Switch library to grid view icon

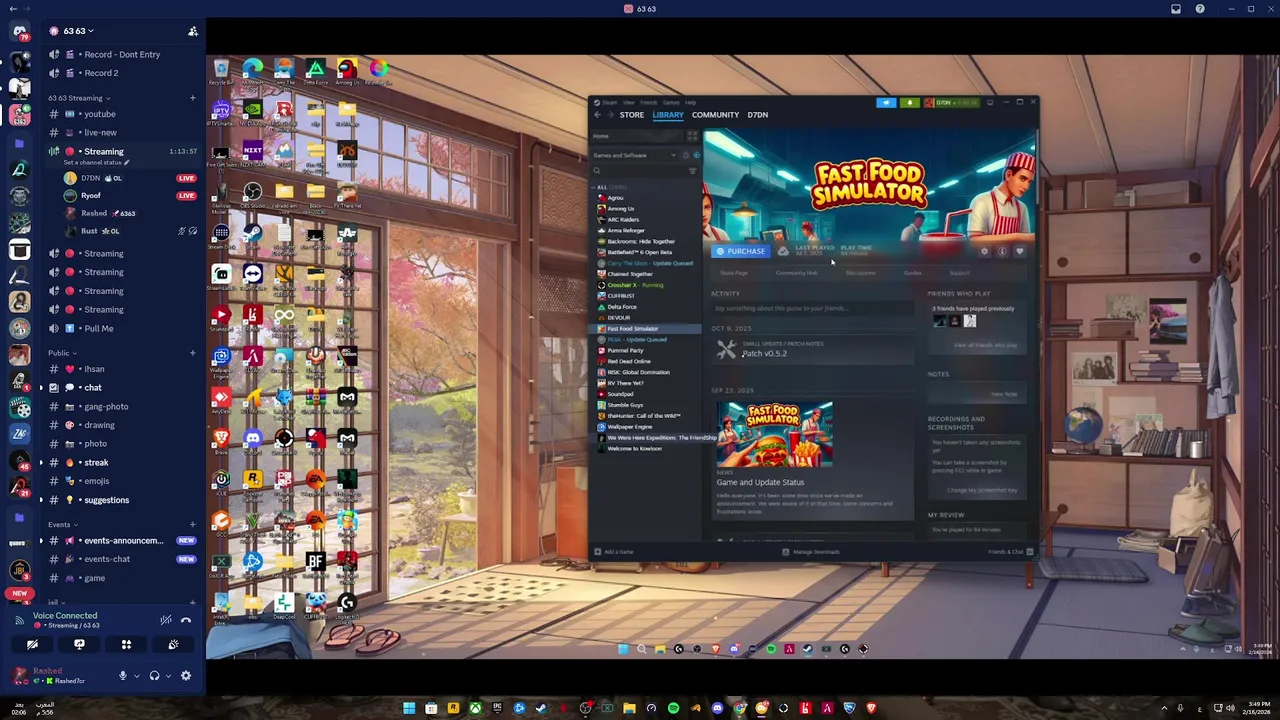tap(692, 136)
